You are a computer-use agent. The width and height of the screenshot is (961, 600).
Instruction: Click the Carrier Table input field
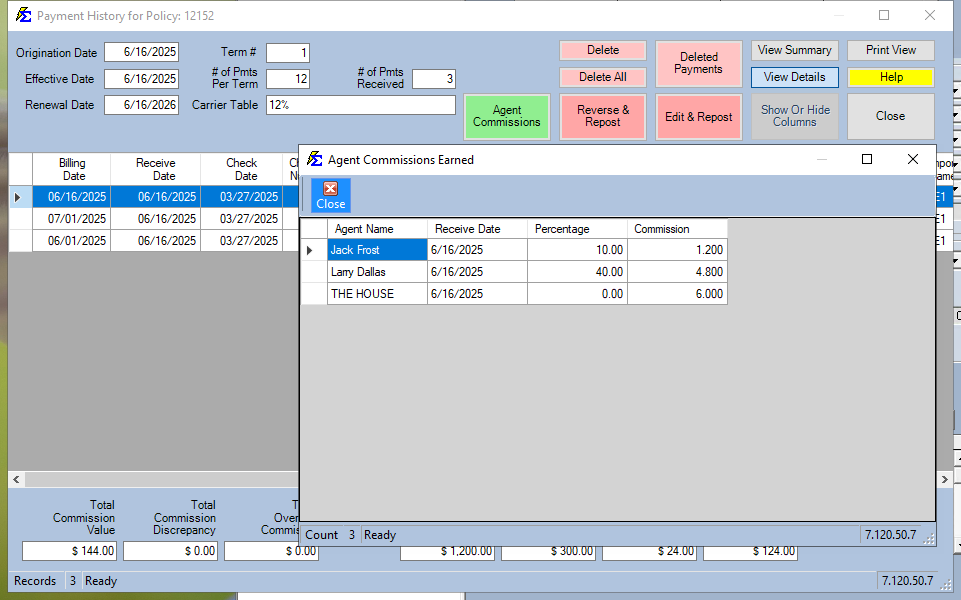click(360, 105)
